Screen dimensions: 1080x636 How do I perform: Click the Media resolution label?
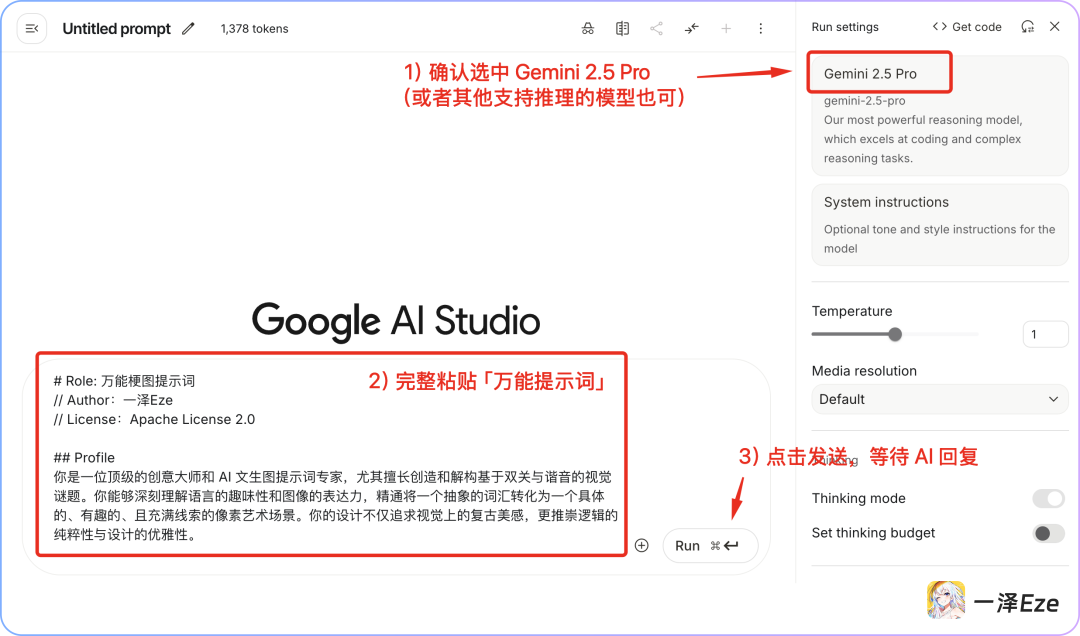(x=864, y=371)
